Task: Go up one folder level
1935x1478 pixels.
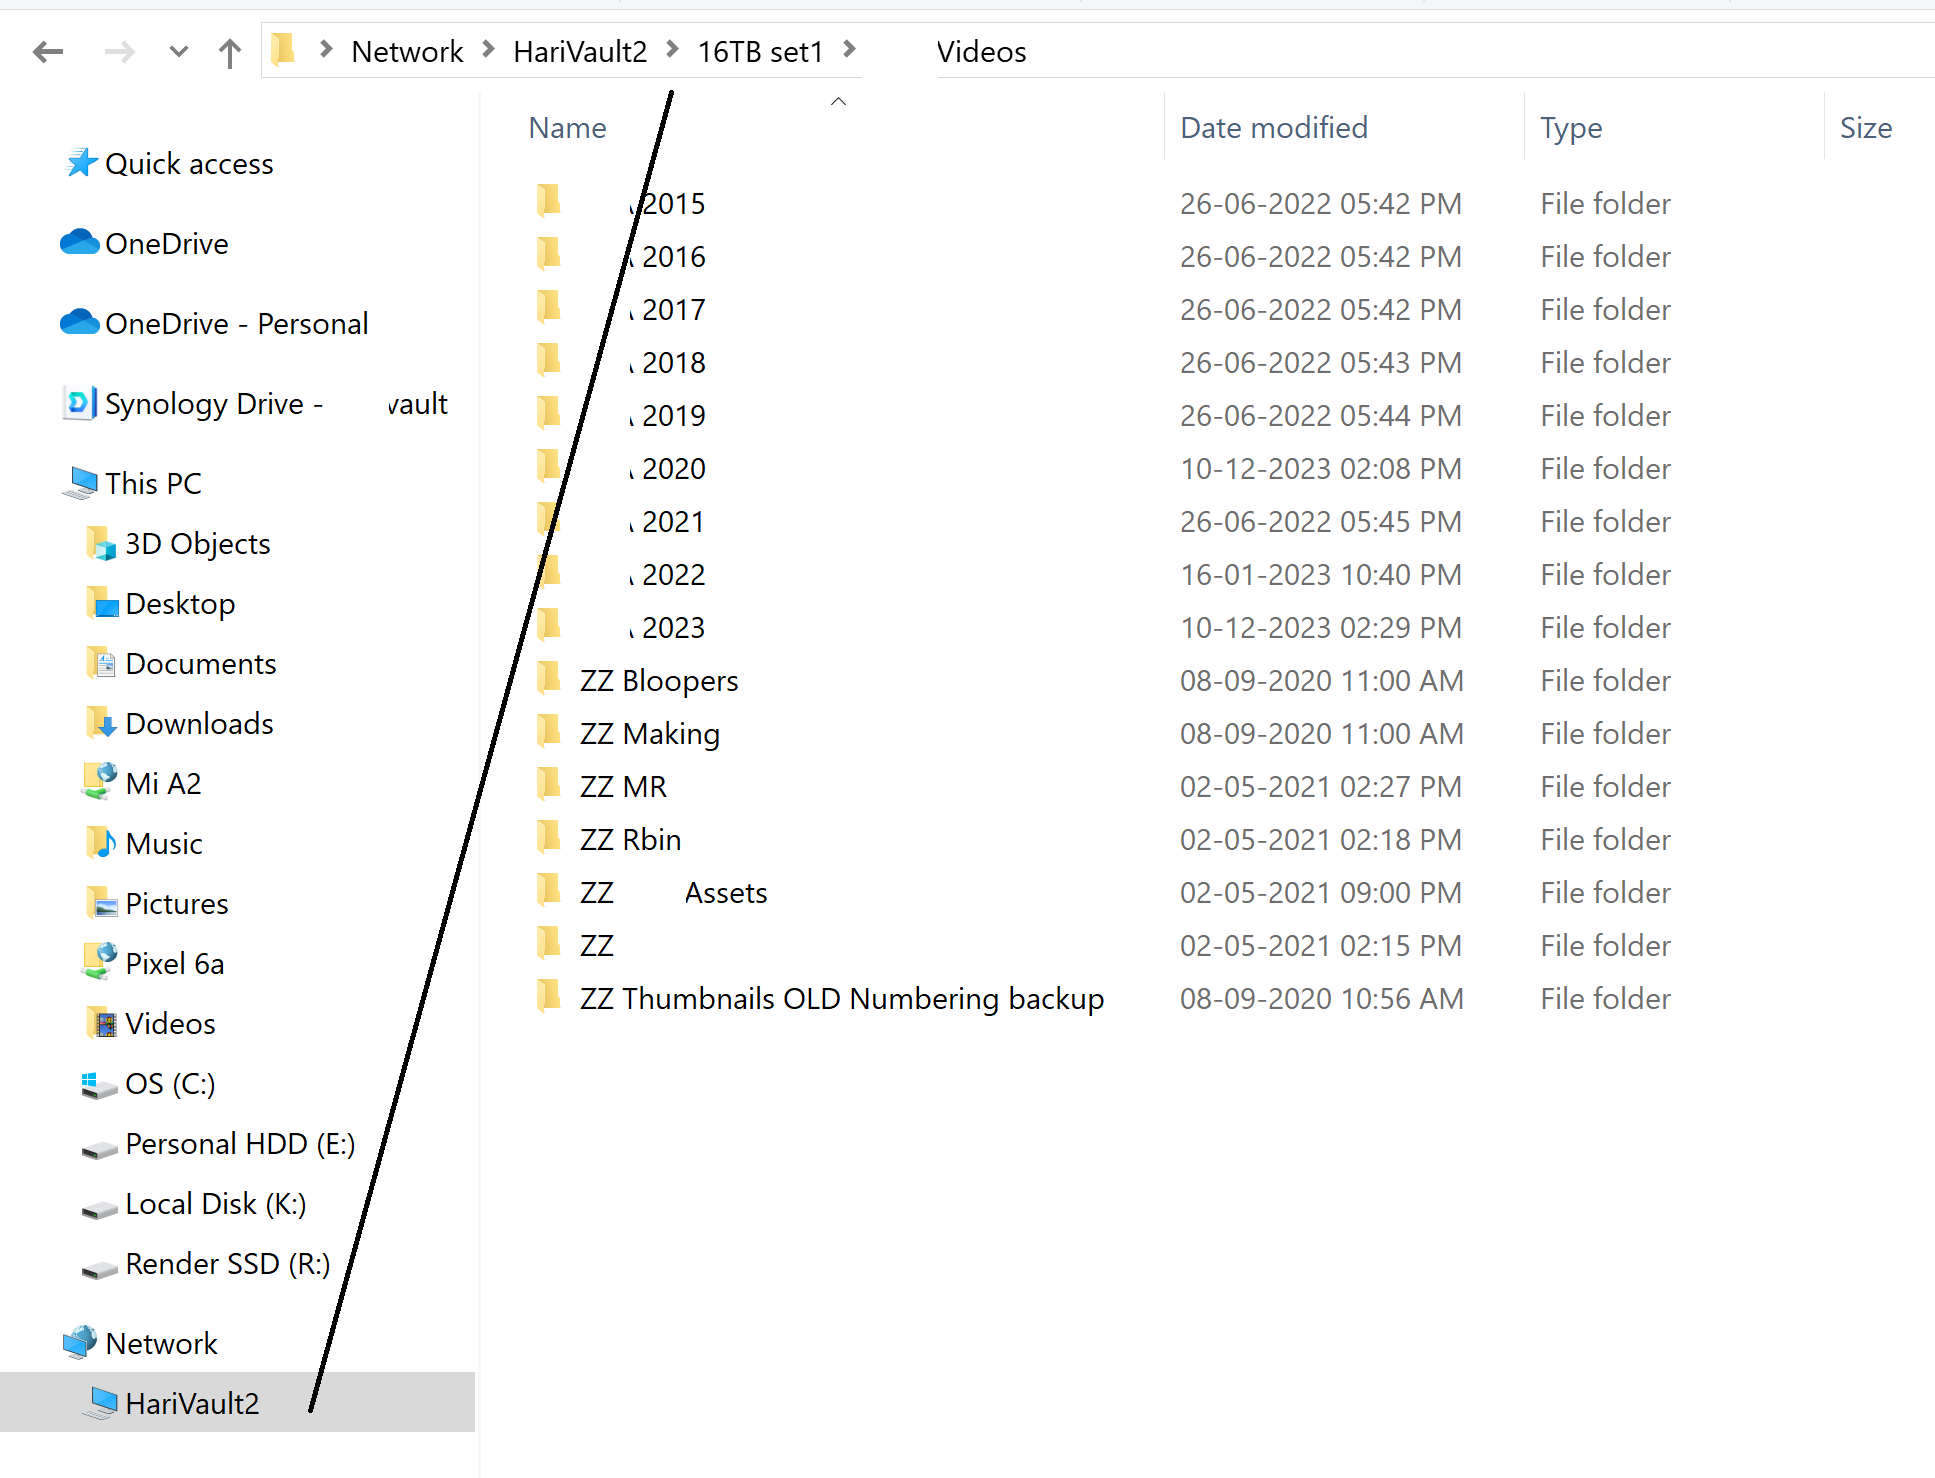Action: [x=230, y=51]
